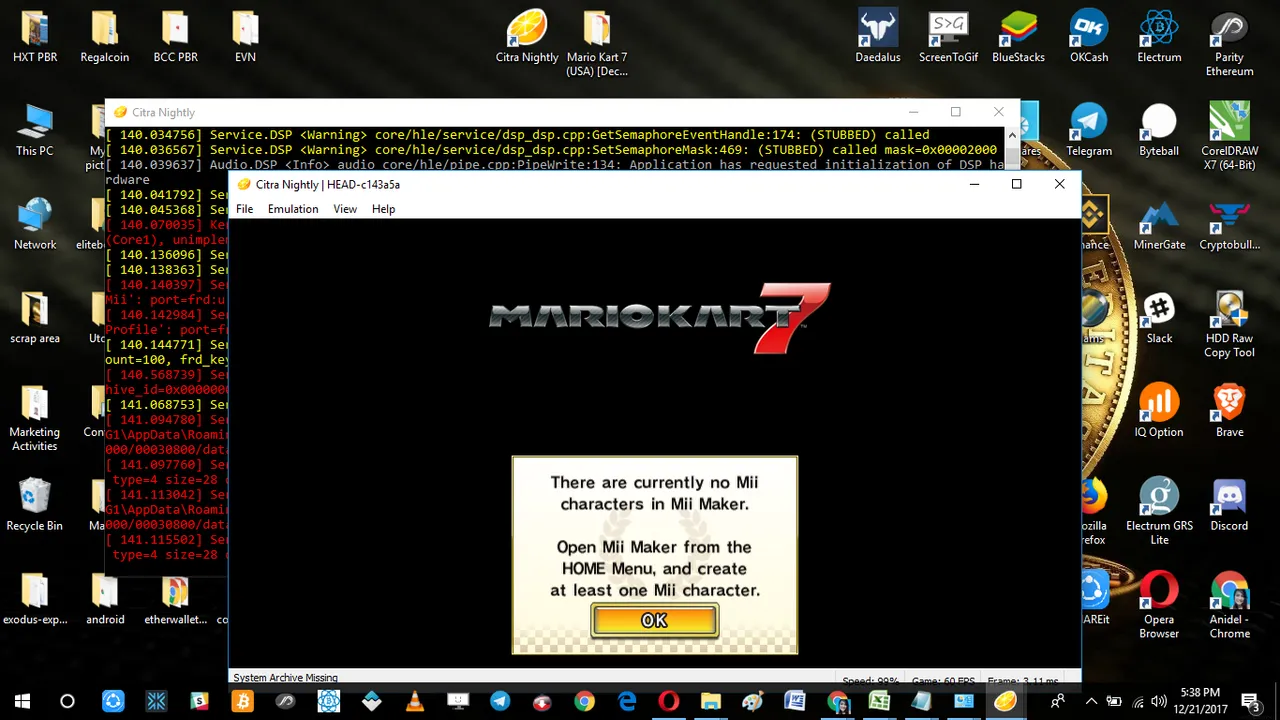Launch Electrum desktop shortcut
Image resolution: width=1280 pixels, height=720 pixels.
click(1159, 37)
